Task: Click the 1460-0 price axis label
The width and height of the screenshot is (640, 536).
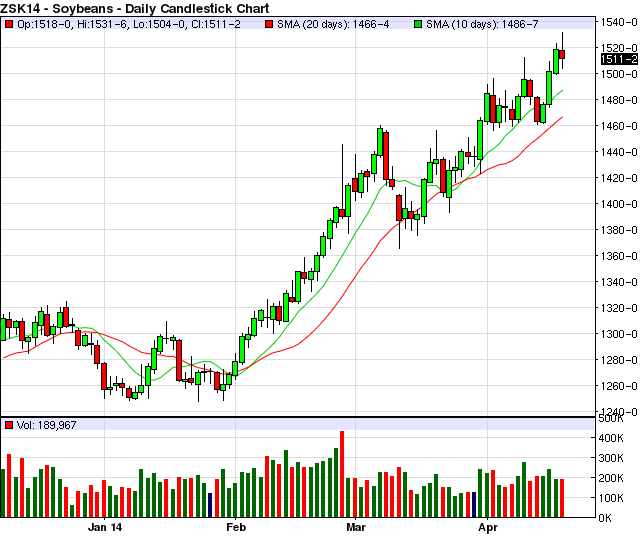Action: (x=619, y=126)
